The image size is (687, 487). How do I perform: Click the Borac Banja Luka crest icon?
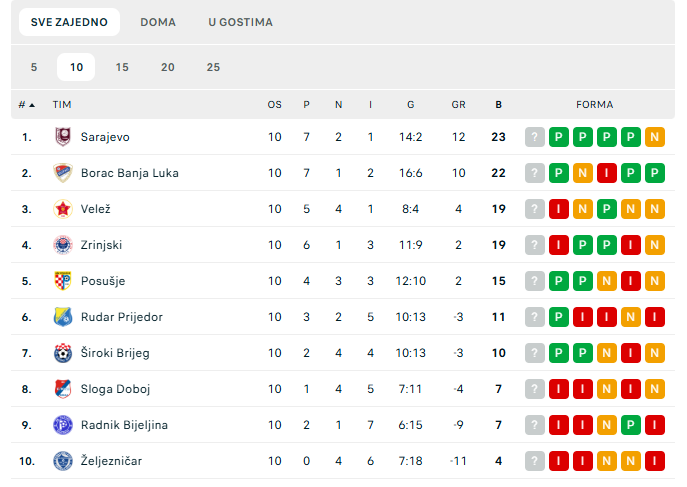click(63, 173)
